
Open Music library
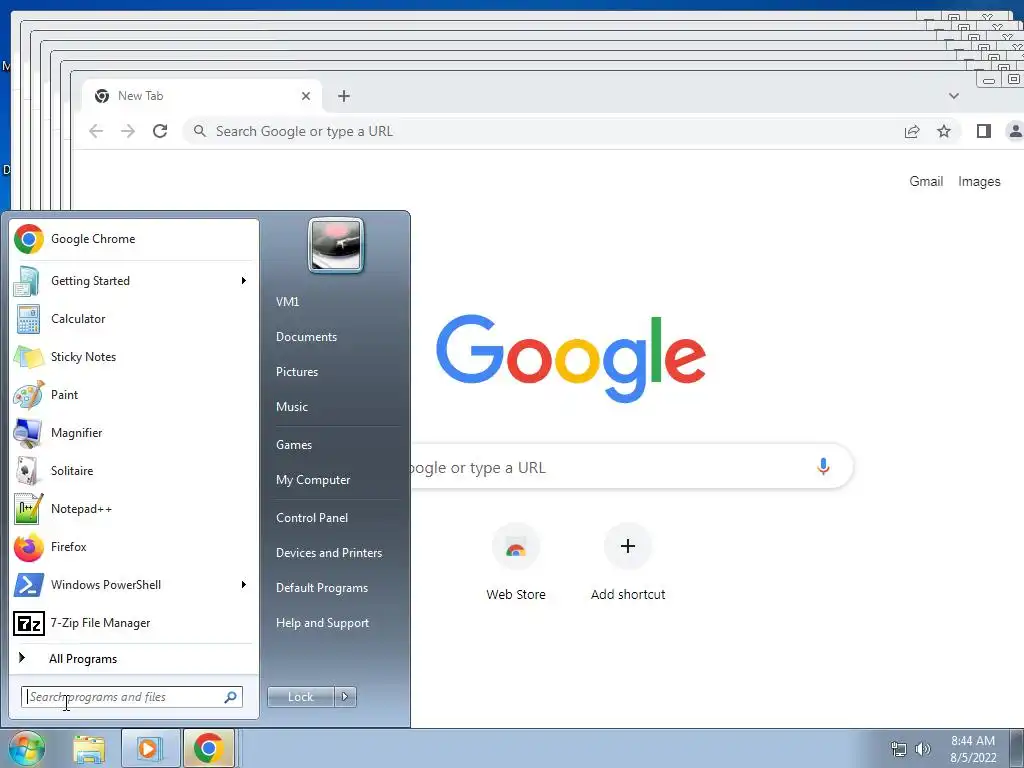tap(291, 407)
